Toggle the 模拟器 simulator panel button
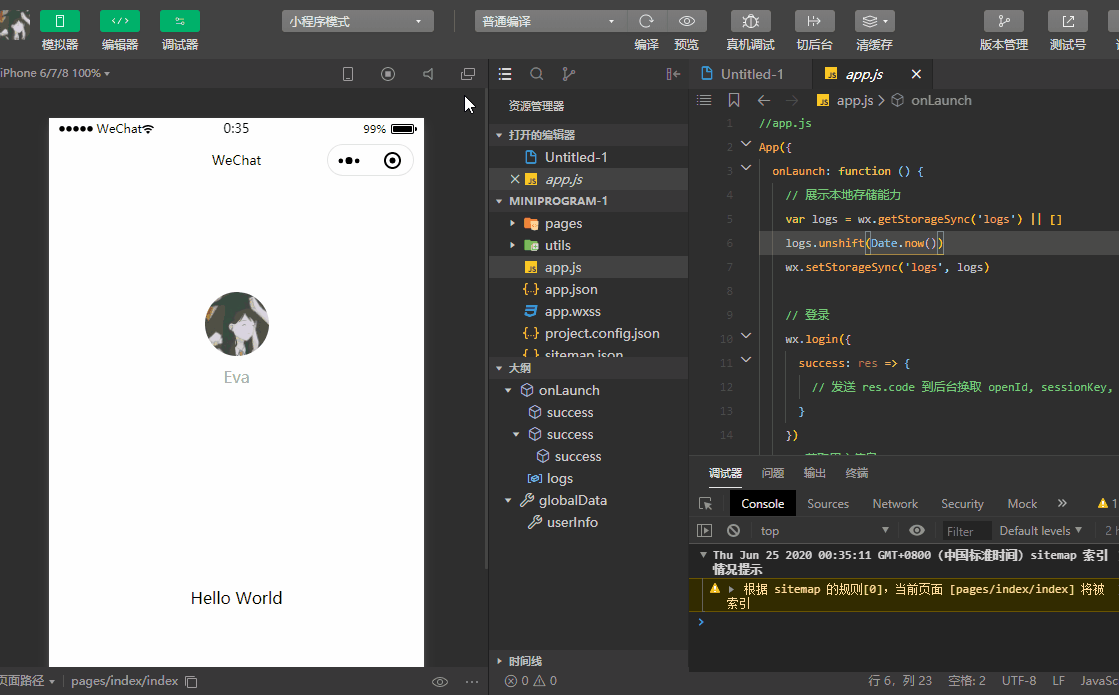 click(60, 21)
